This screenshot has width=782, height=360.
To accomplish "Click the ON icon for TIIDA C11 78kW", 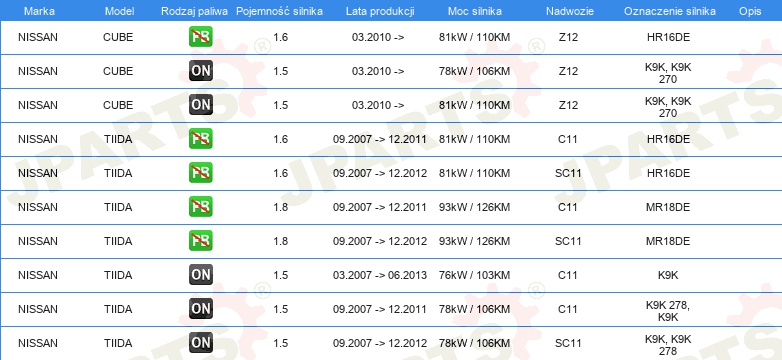I will coord(200,309).
